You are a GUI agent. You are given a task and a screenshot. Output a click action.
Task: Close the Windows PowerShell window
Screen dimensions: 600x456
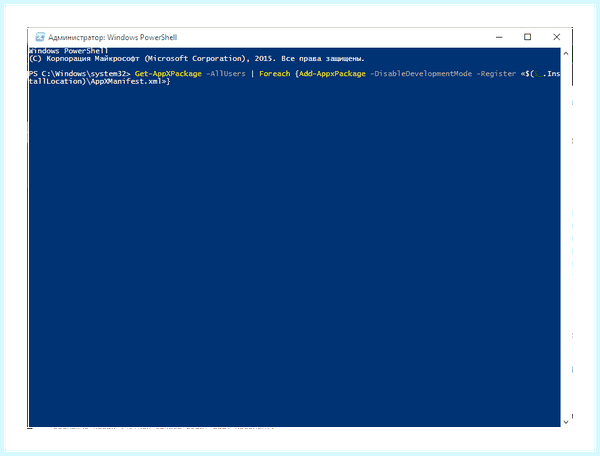(556, 37)
